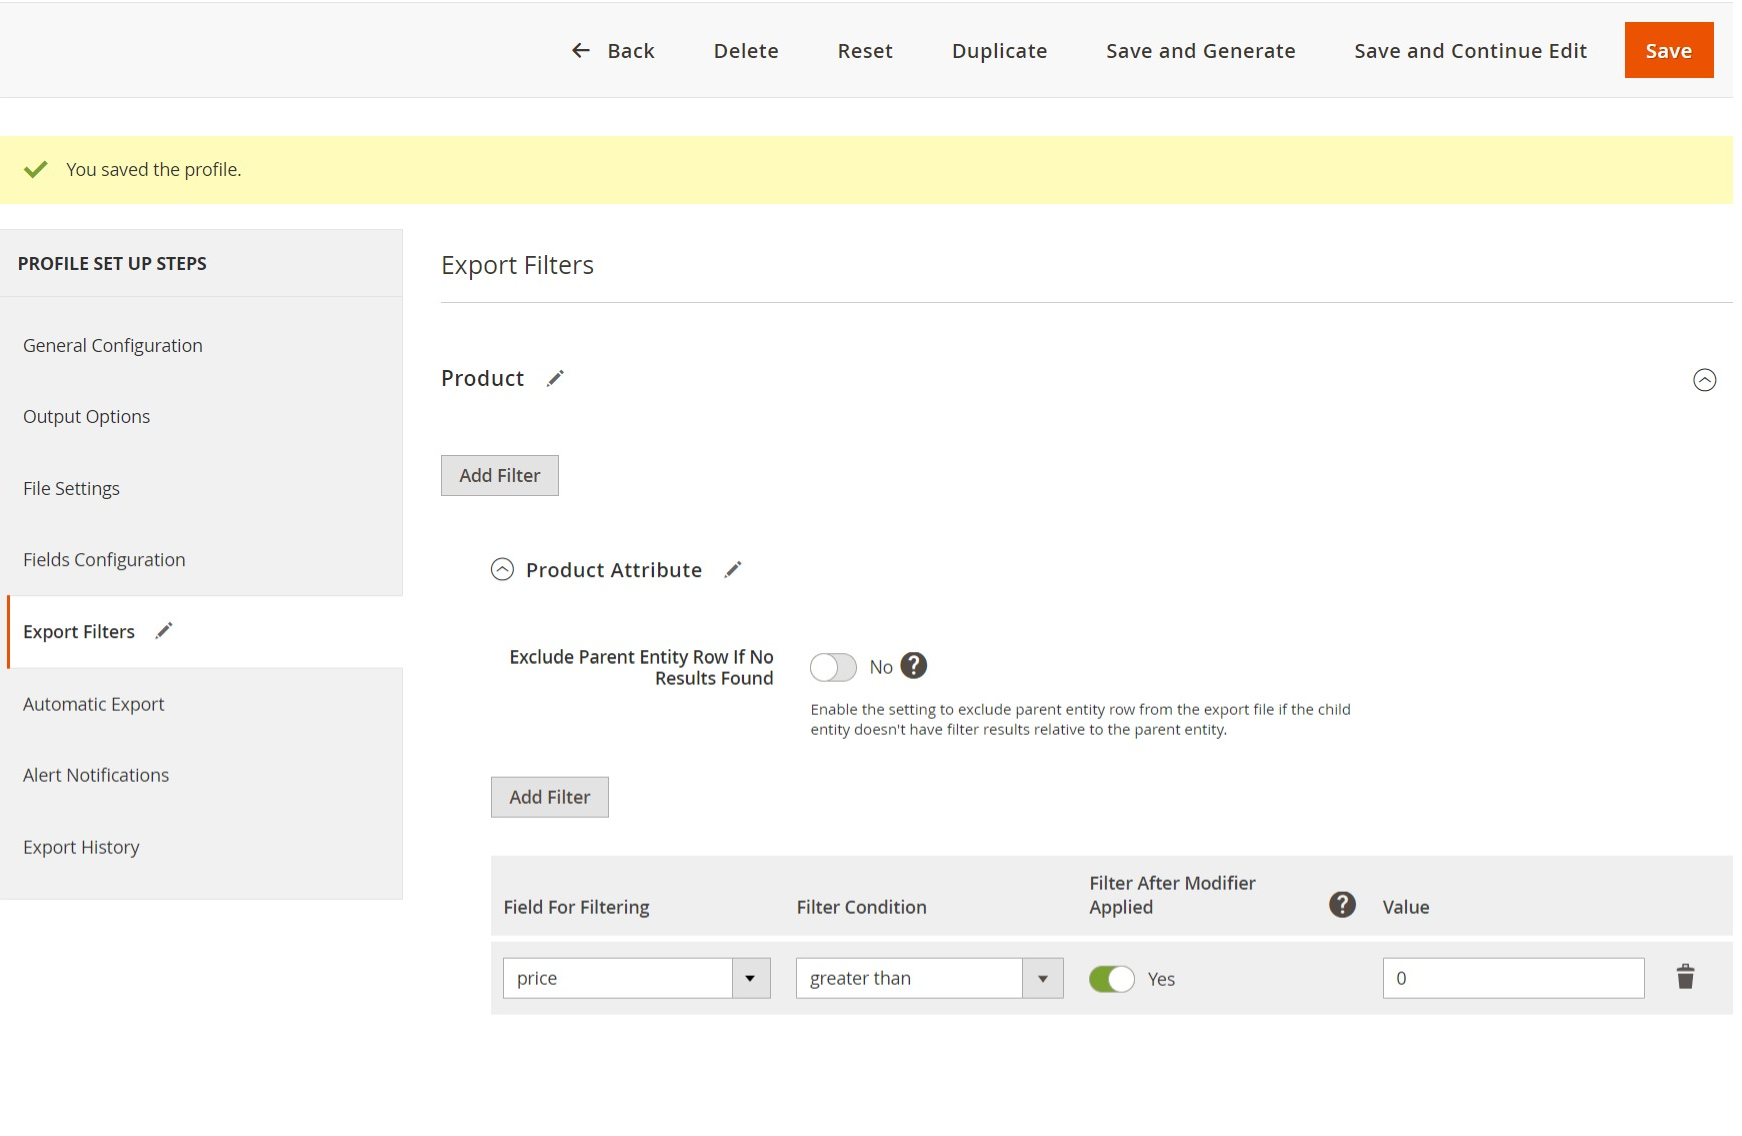Duplicate the export profile
Screen dimensions: 1742x1136
click(999, 50)
